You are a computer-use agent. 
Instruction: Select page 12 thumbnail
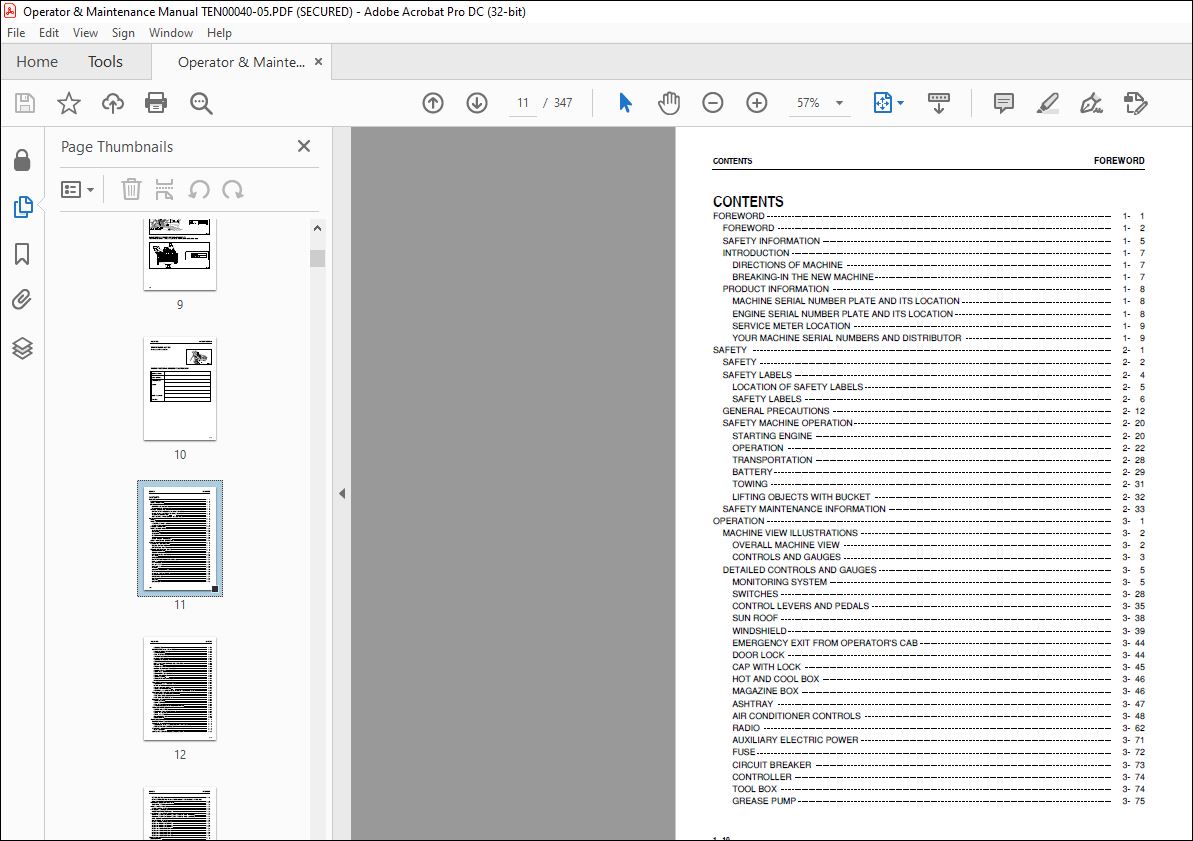pos(180,689)
